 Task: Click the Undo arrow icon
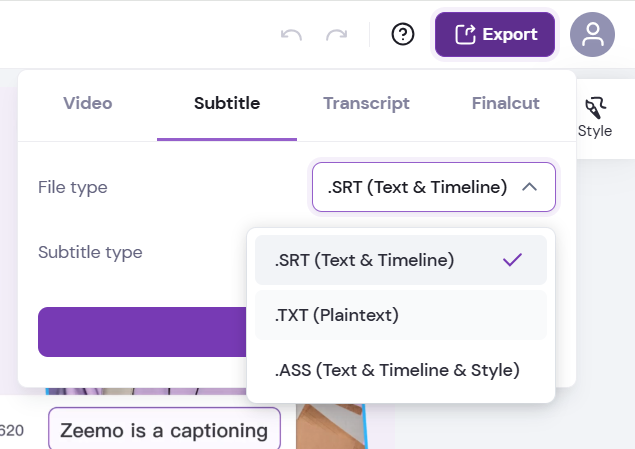click(x=292, y=35)
